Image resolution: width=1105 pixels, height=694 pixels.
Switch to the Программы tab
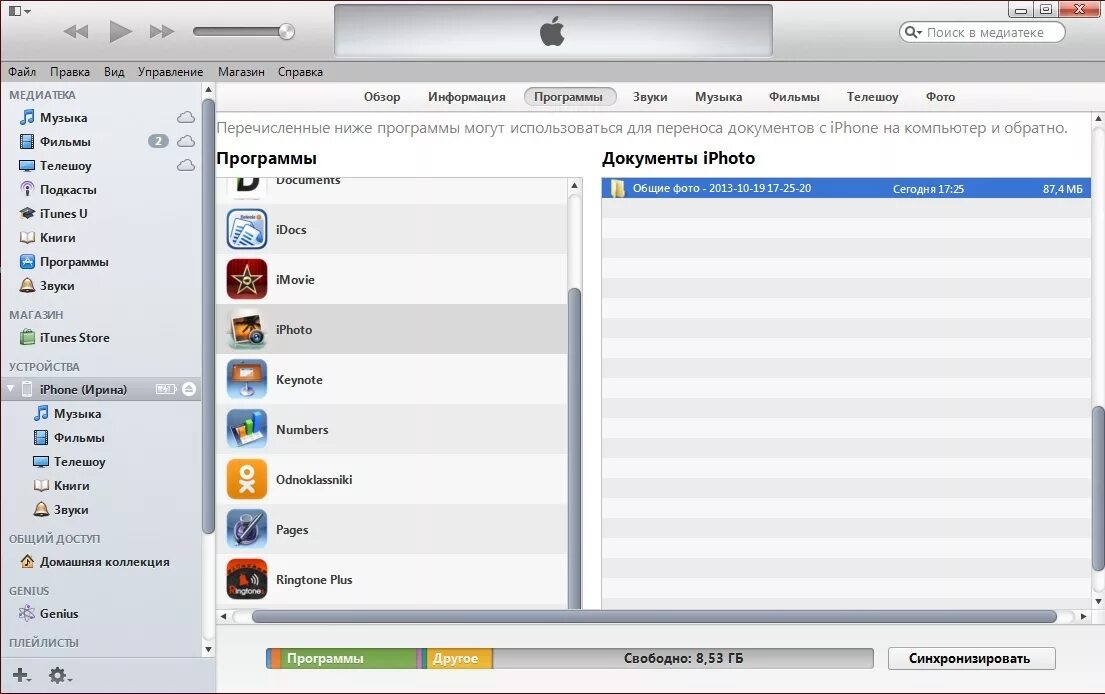click(x=569, y=97)
